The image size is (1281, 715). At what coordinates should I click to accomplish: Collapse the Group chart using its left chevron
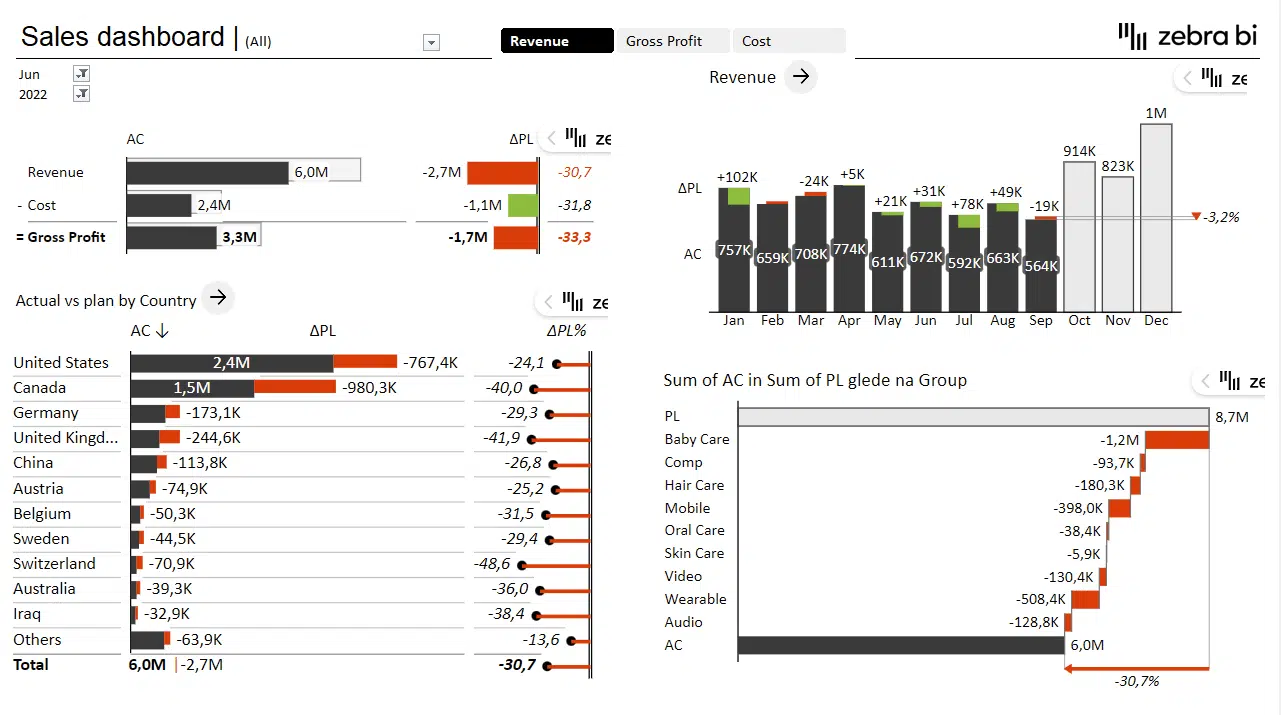click(x=1206, y=380)
